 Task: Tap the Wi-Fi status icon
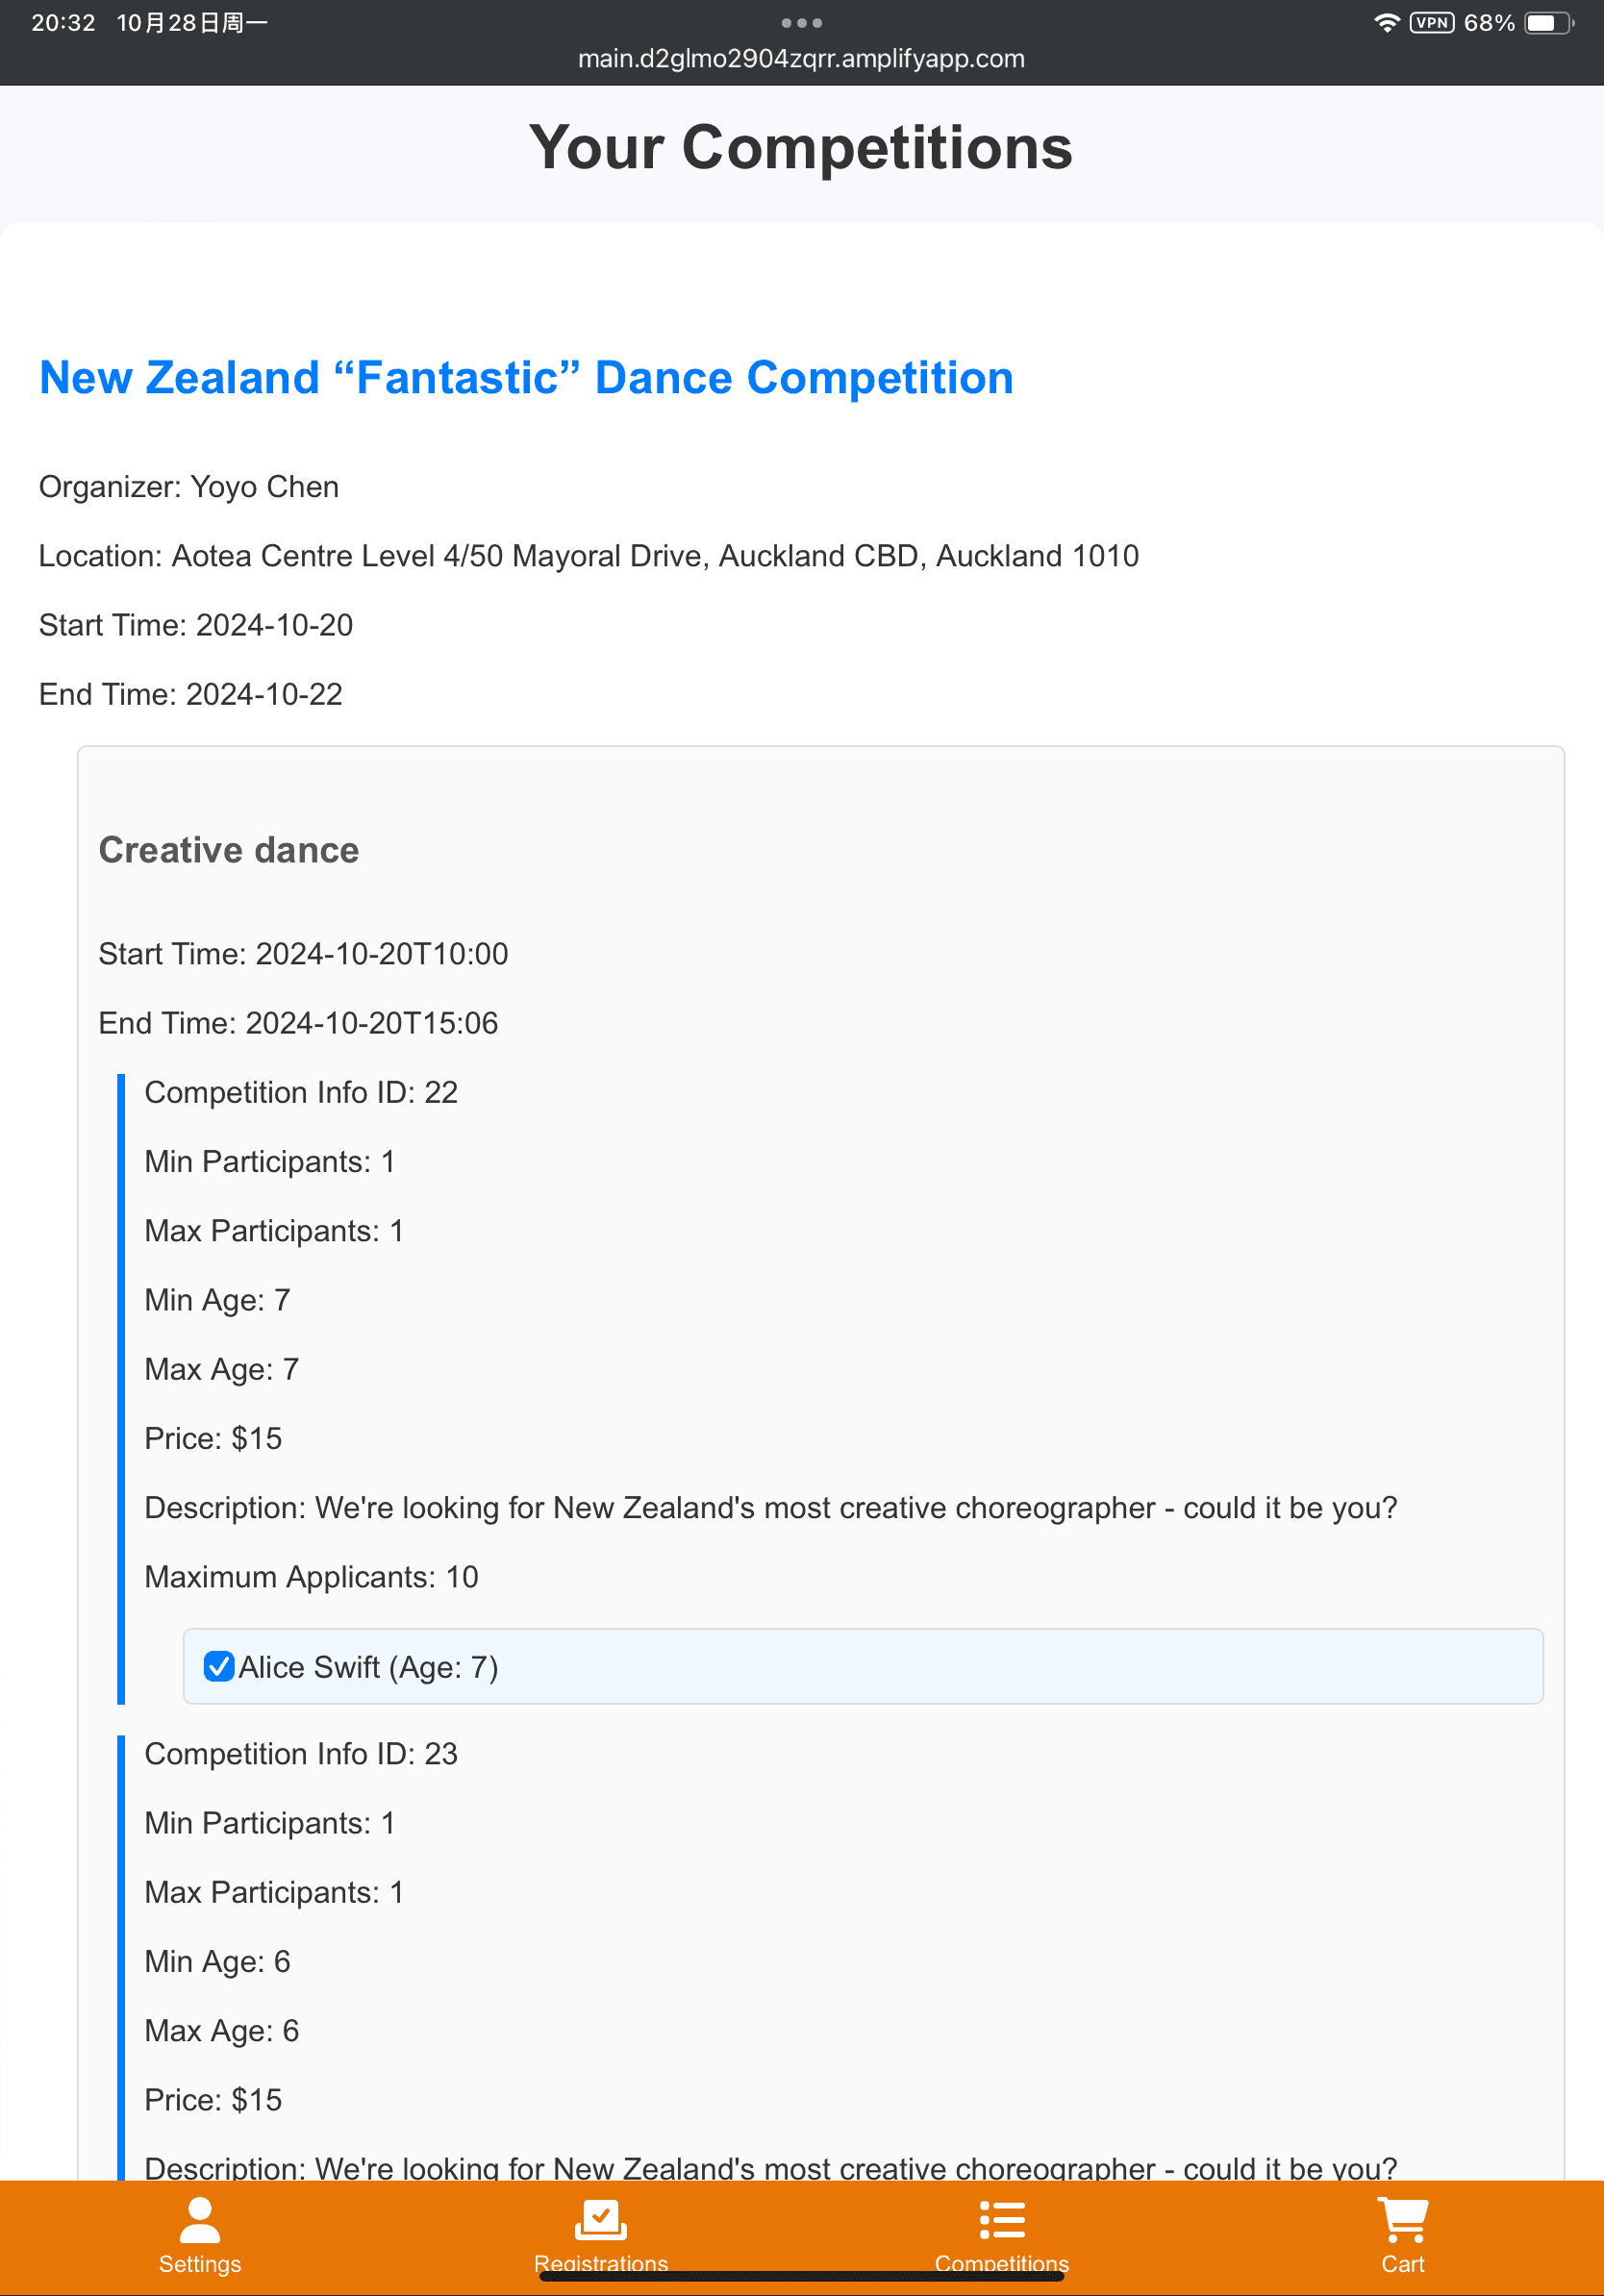pyautogui.click(x=1386, y=23)
